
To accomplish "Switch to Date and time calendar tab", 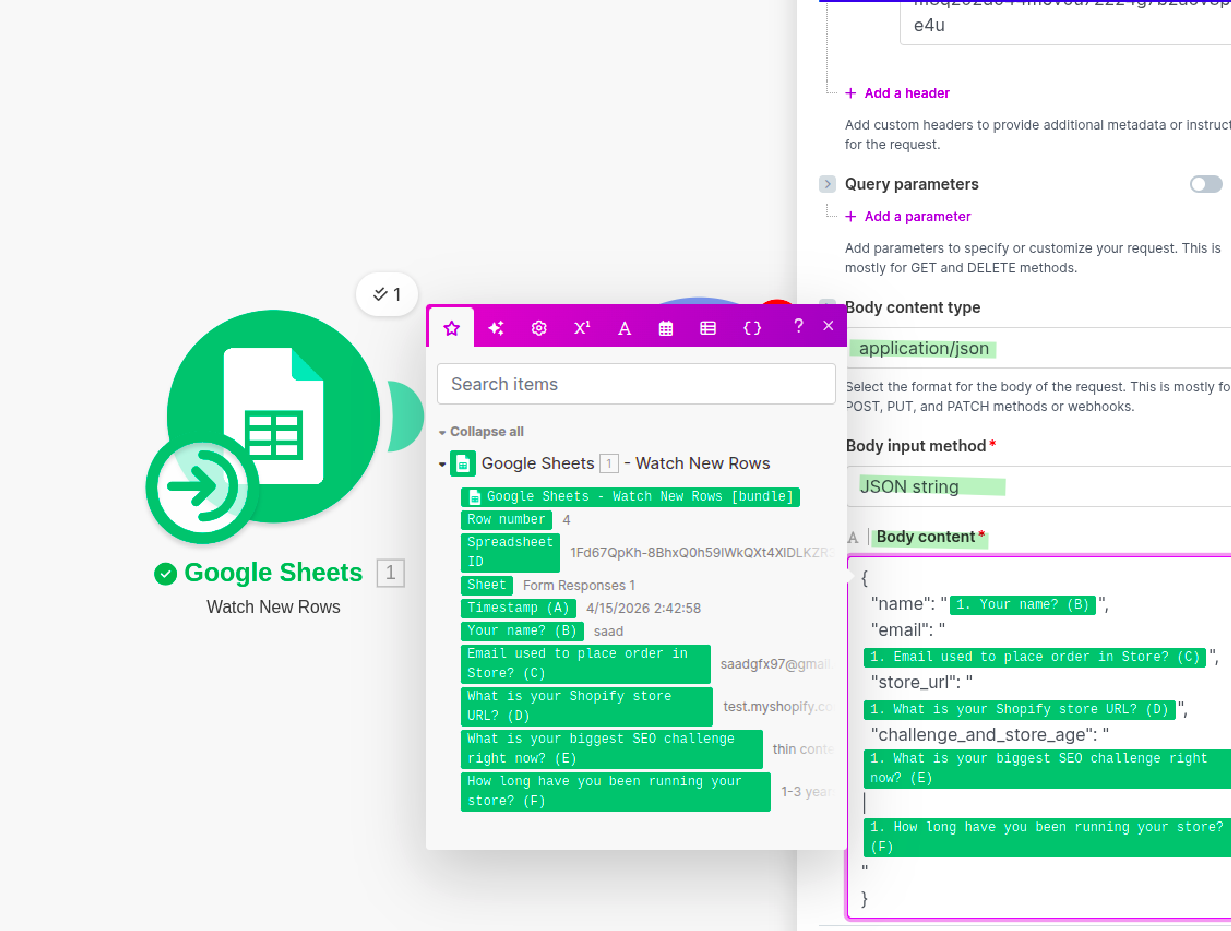I will [x=666, y=328].
